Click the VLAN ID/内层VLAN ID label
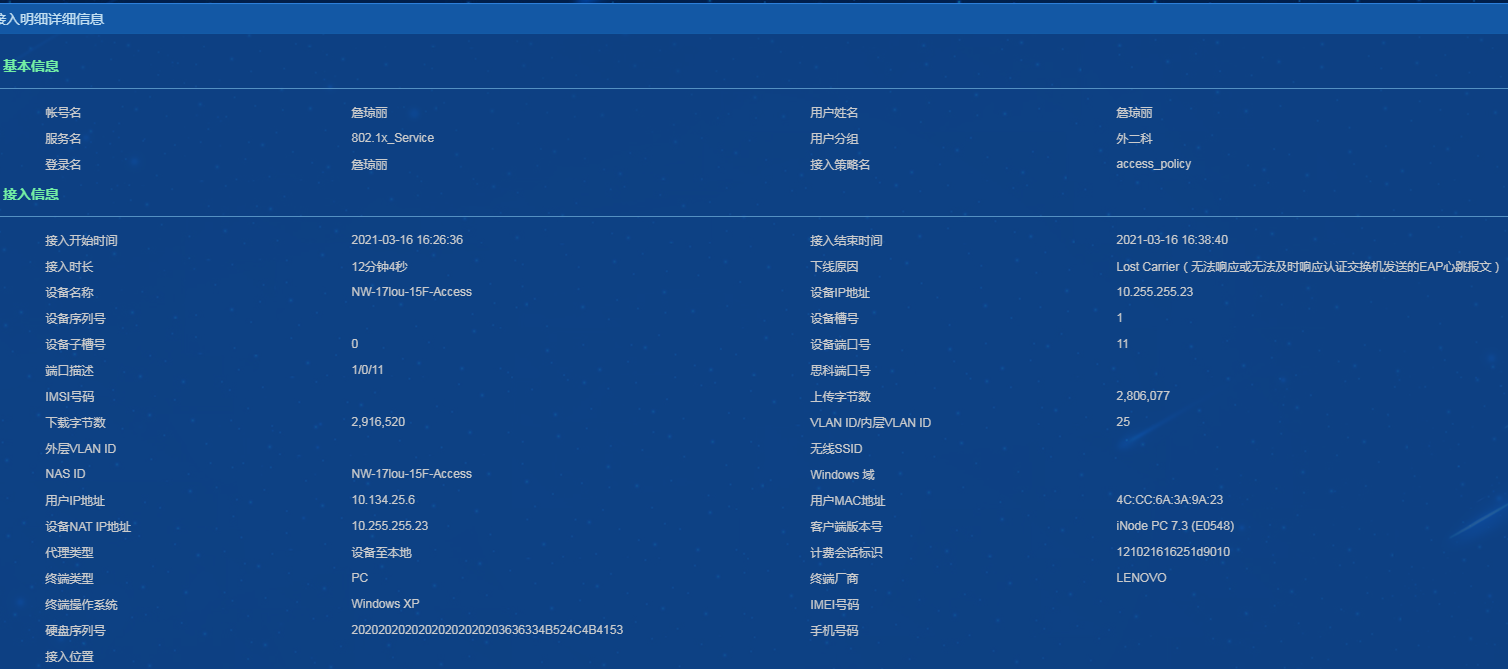 [x=870, y=423]
